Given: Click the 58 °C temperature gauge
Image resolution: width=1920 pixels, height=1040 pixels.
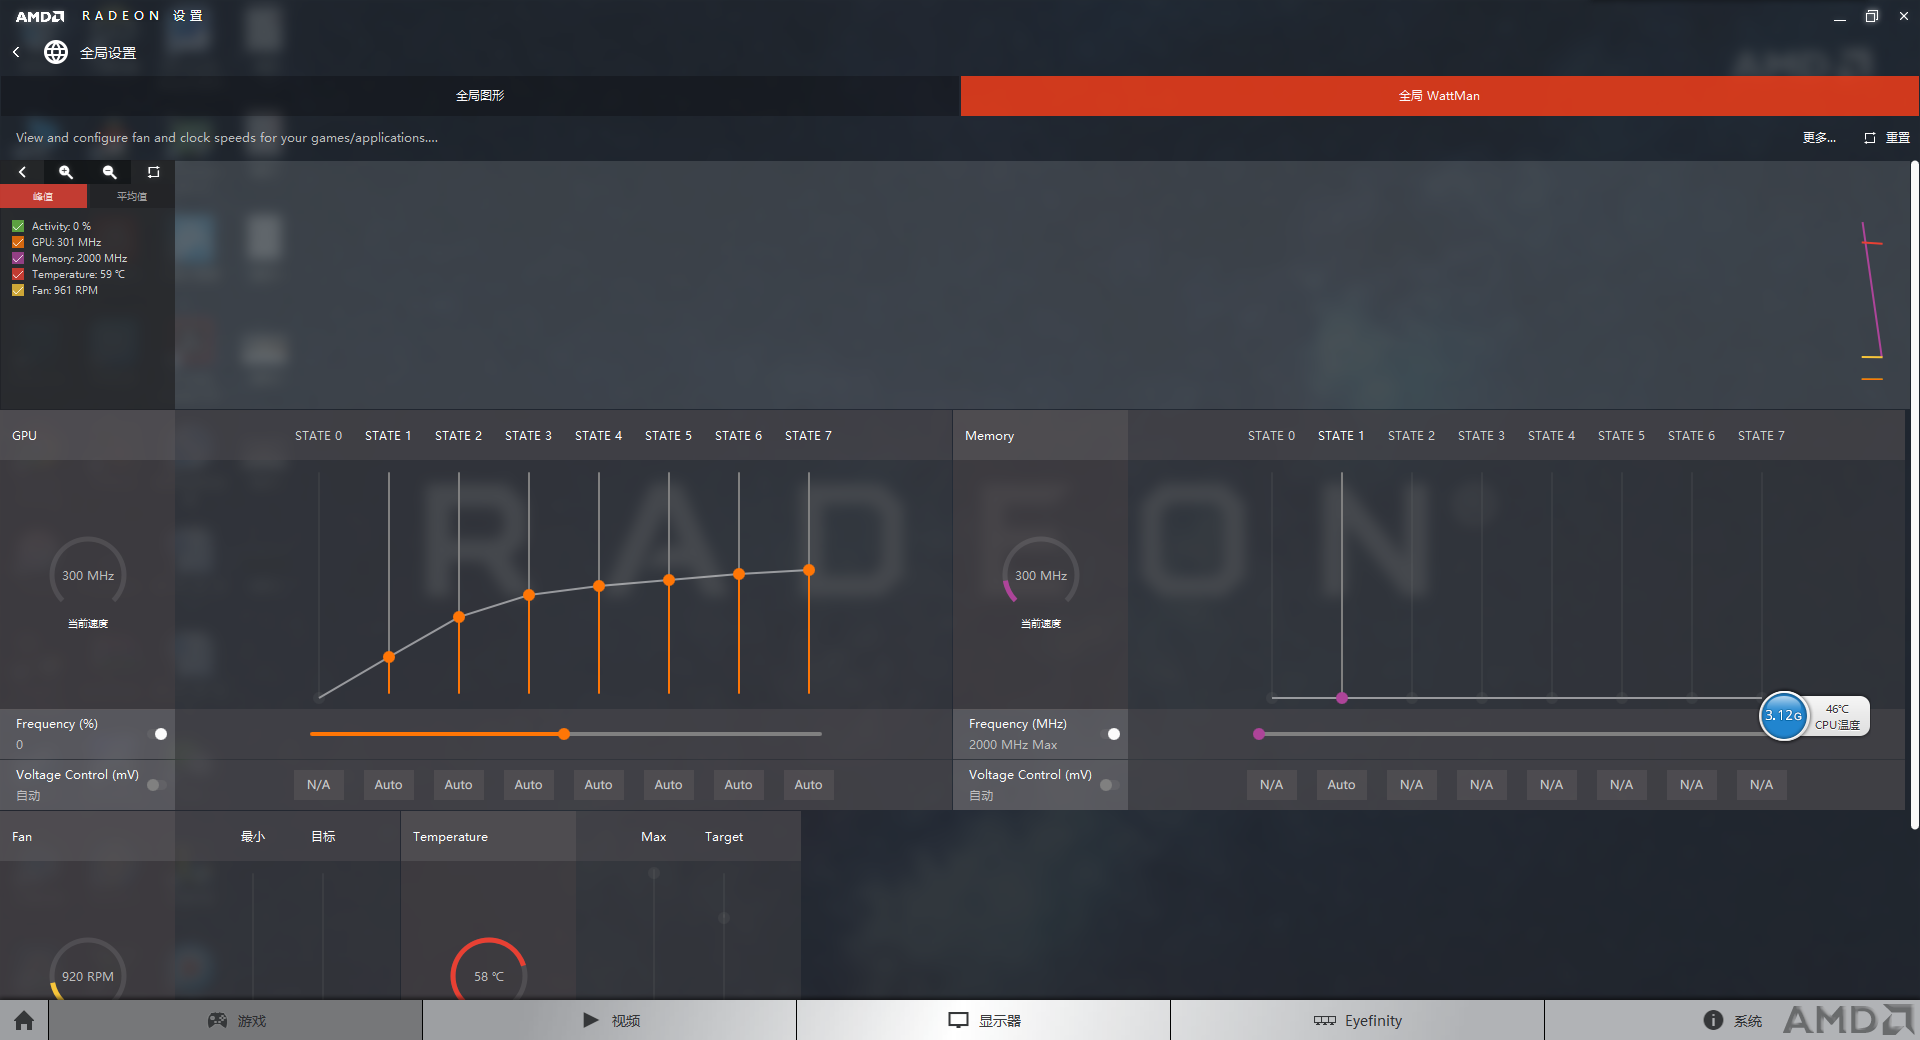Looking at the screenshot, I should coord(489,970).
